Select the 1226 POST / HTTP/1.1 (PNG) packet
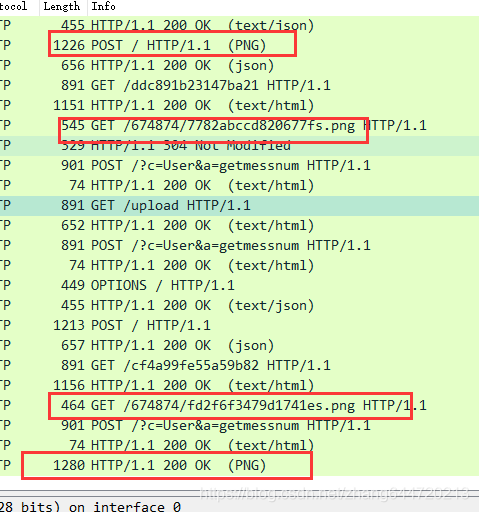The width and height of the screenshot is (479, 512). (239, 45)
